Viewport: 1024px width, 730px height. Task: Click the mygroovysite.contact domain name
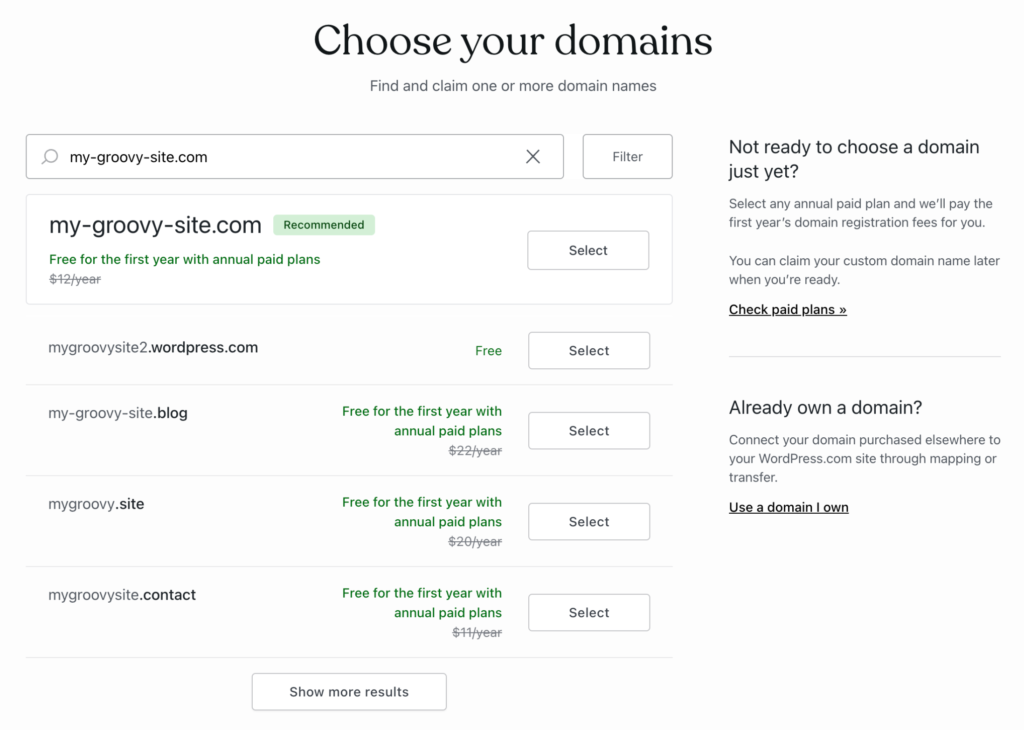(x=122, y=595)
